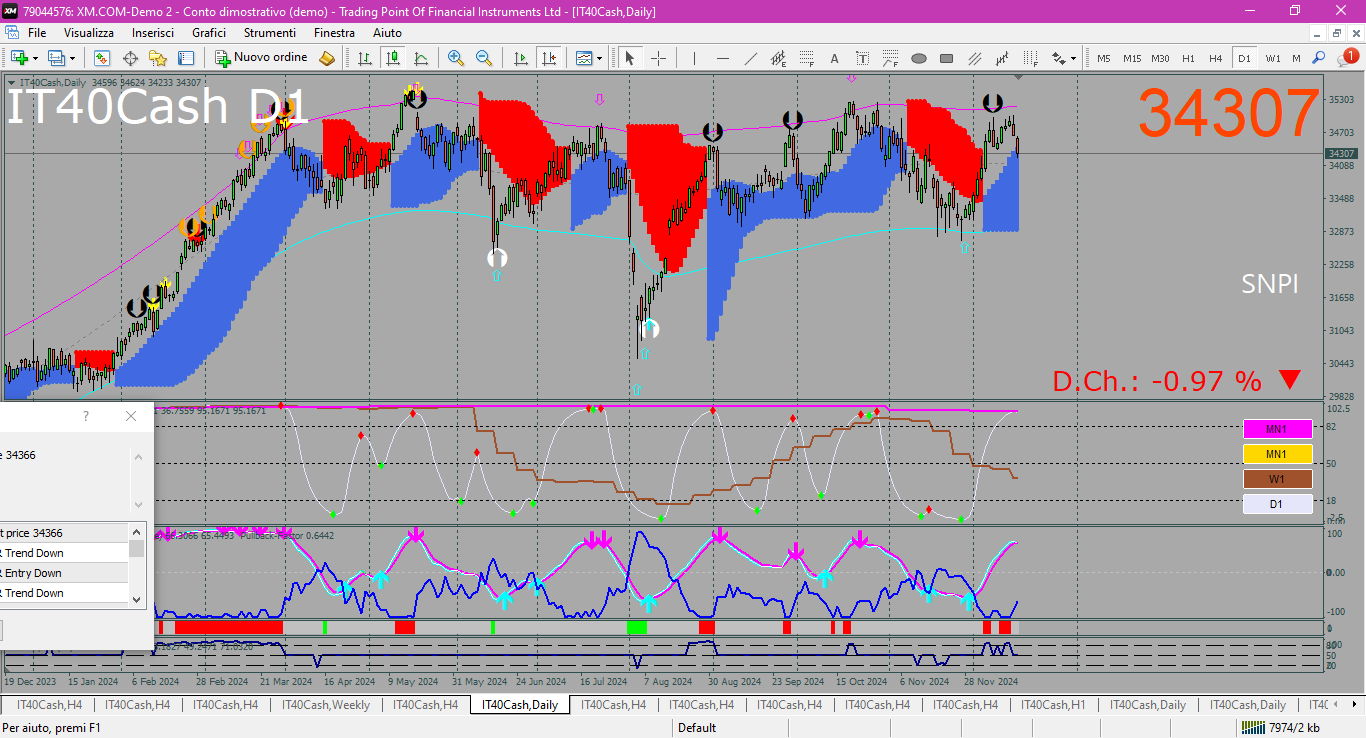
Task: Toggle the Auto Scroll chart button
Action: 520,58
